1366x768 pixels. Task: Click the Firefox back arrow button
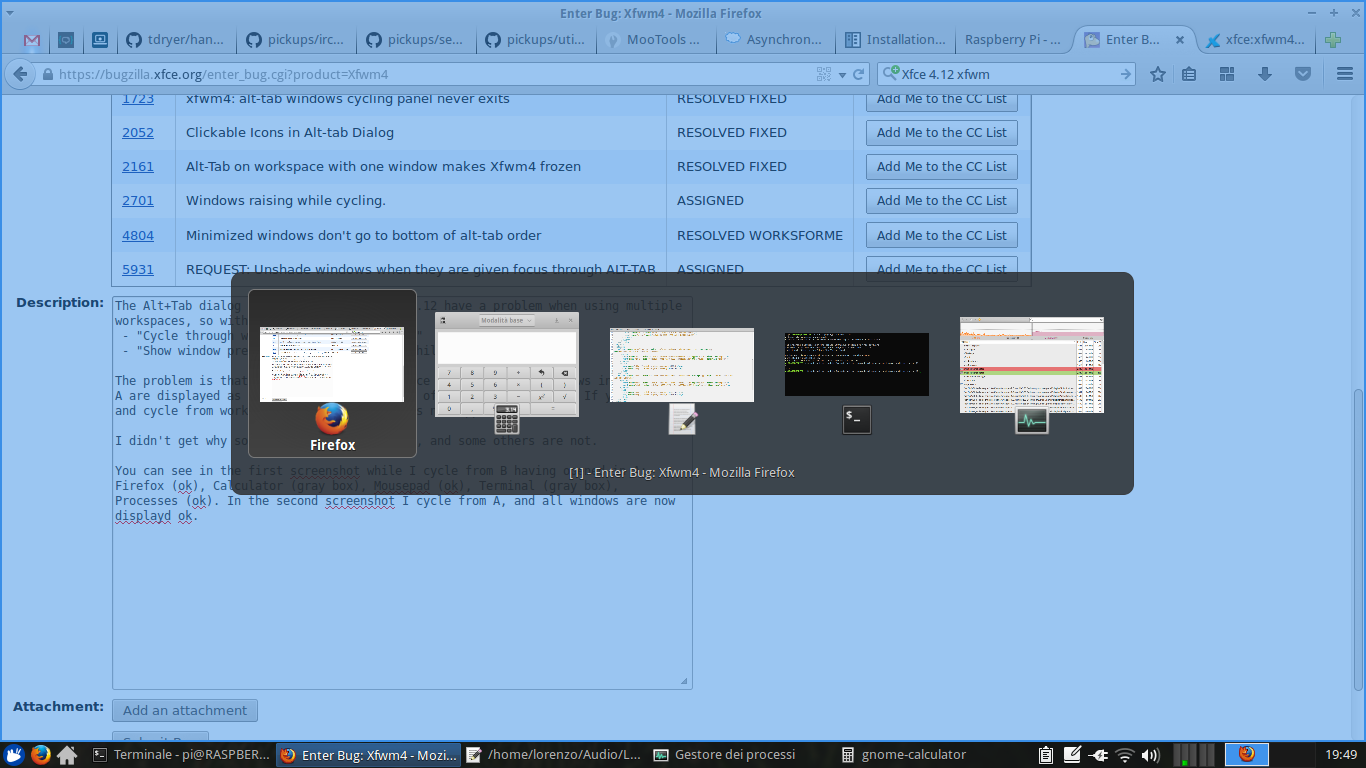point(19,74)
